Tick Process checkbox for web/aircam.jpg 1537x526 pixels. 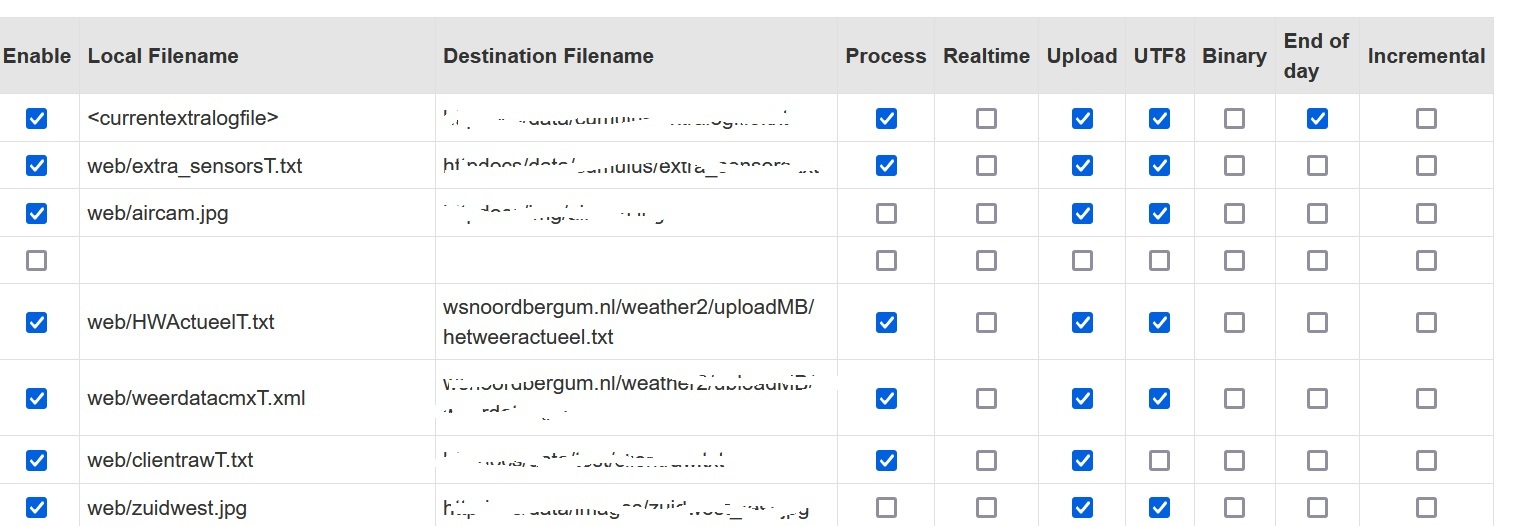tap(886, 213)
